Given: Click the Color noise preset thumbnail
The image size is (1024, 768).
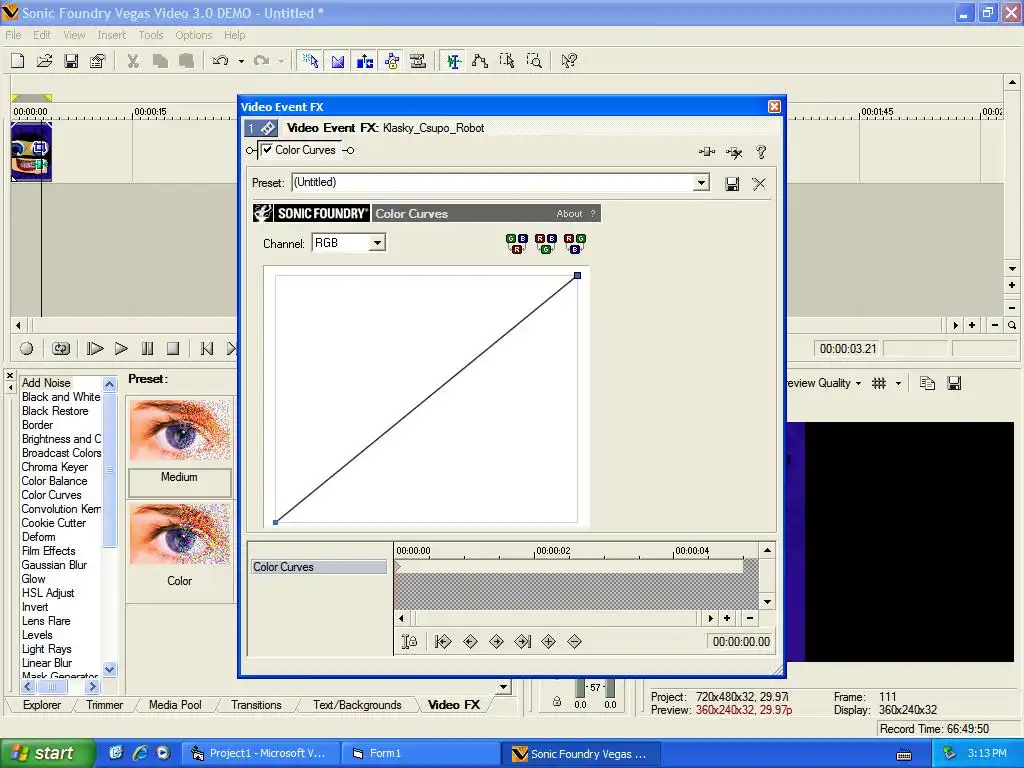Looking at the screenshot, I should (180, 534).
